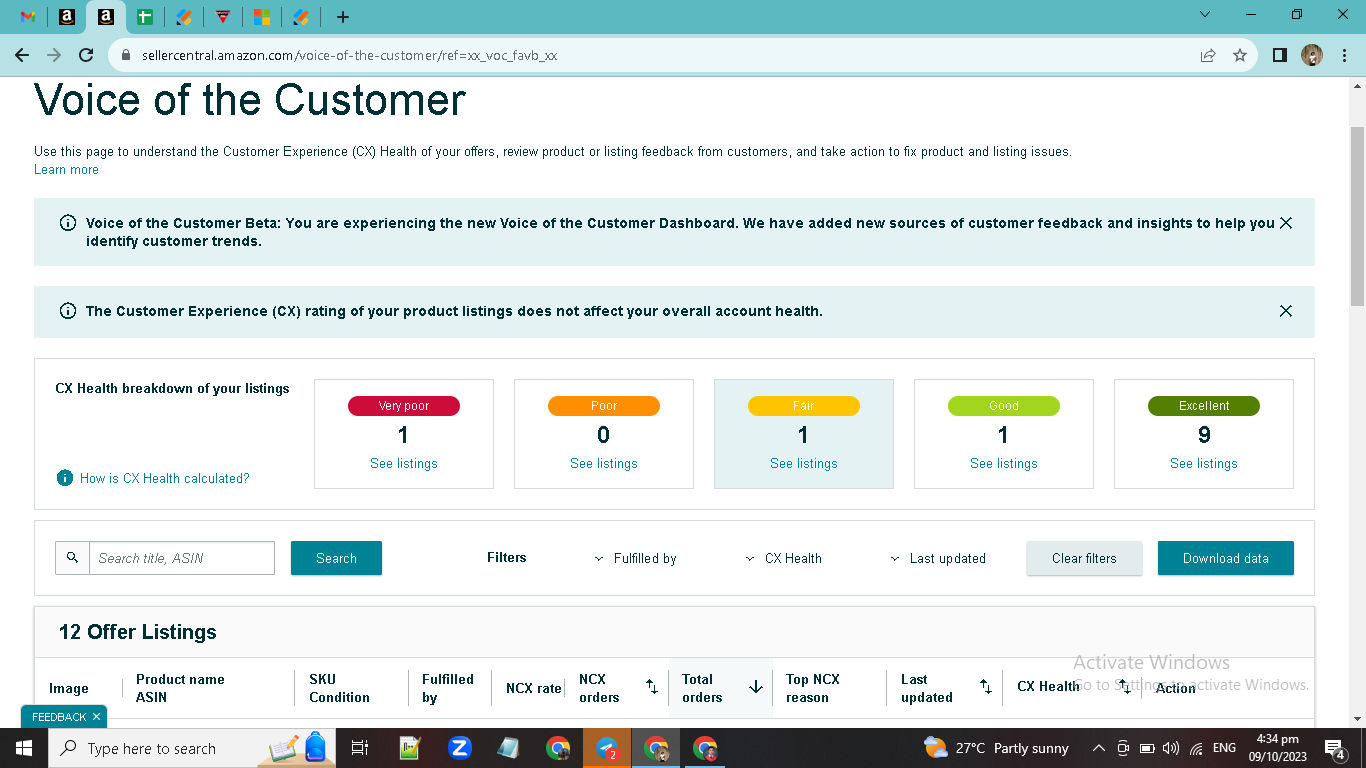See listings under Excellent
The width and height of the screenshot is (1366, 768).
click(x=1204, y=464)
